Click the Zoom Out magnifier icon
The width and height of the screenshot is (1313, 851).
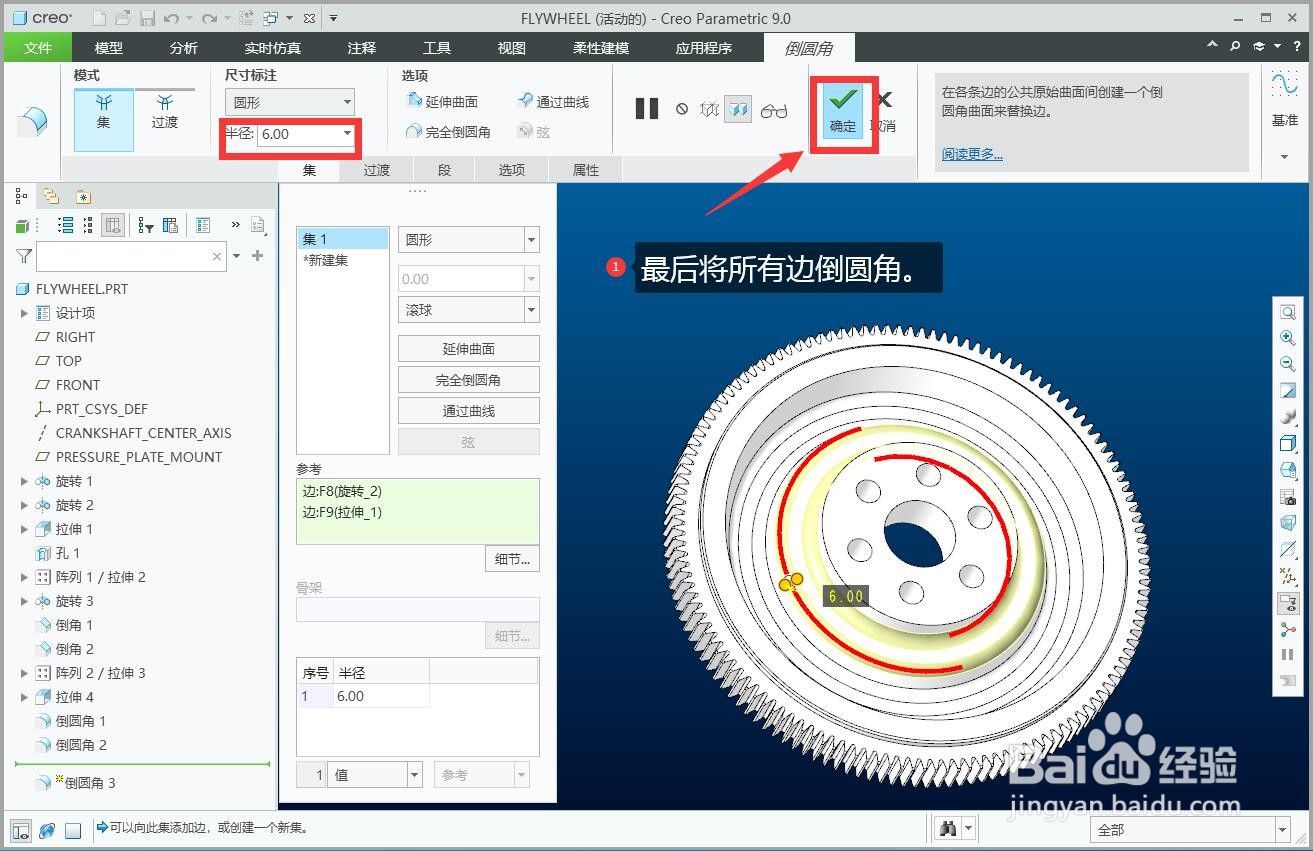coord(1288,364)
